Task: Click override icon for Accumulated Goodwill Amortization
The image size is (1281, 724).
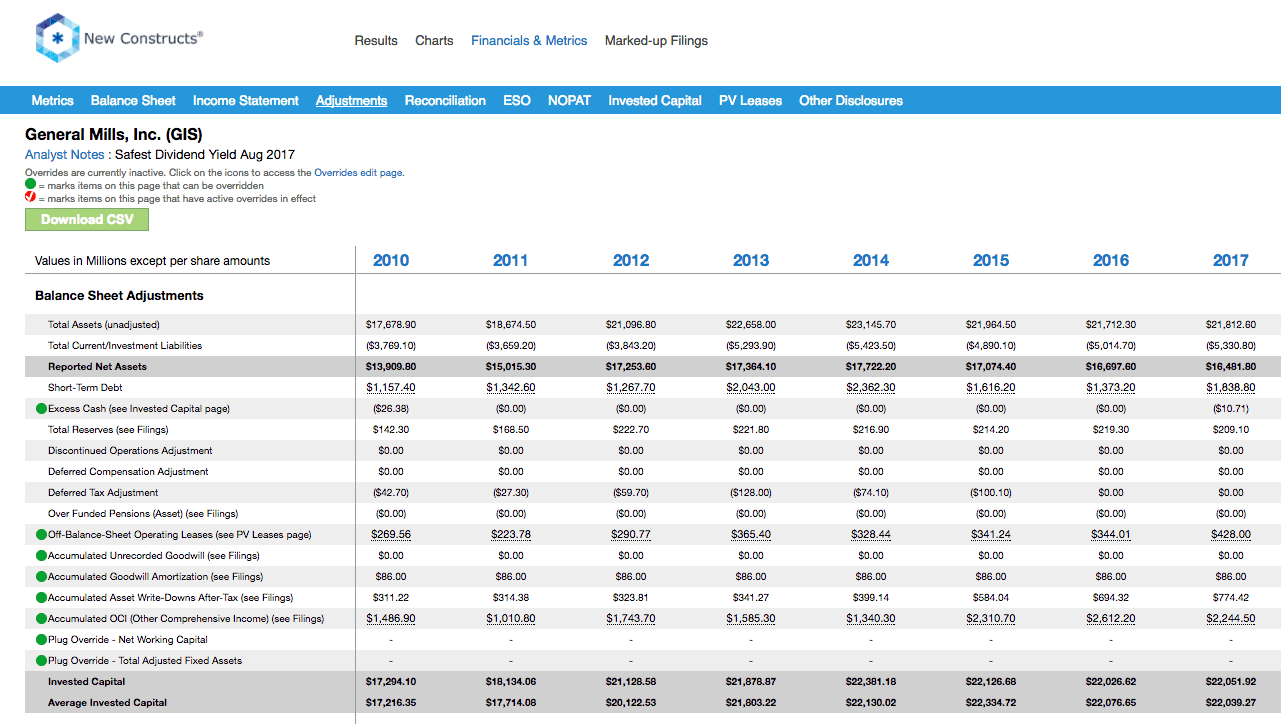Action: (41, 577)
